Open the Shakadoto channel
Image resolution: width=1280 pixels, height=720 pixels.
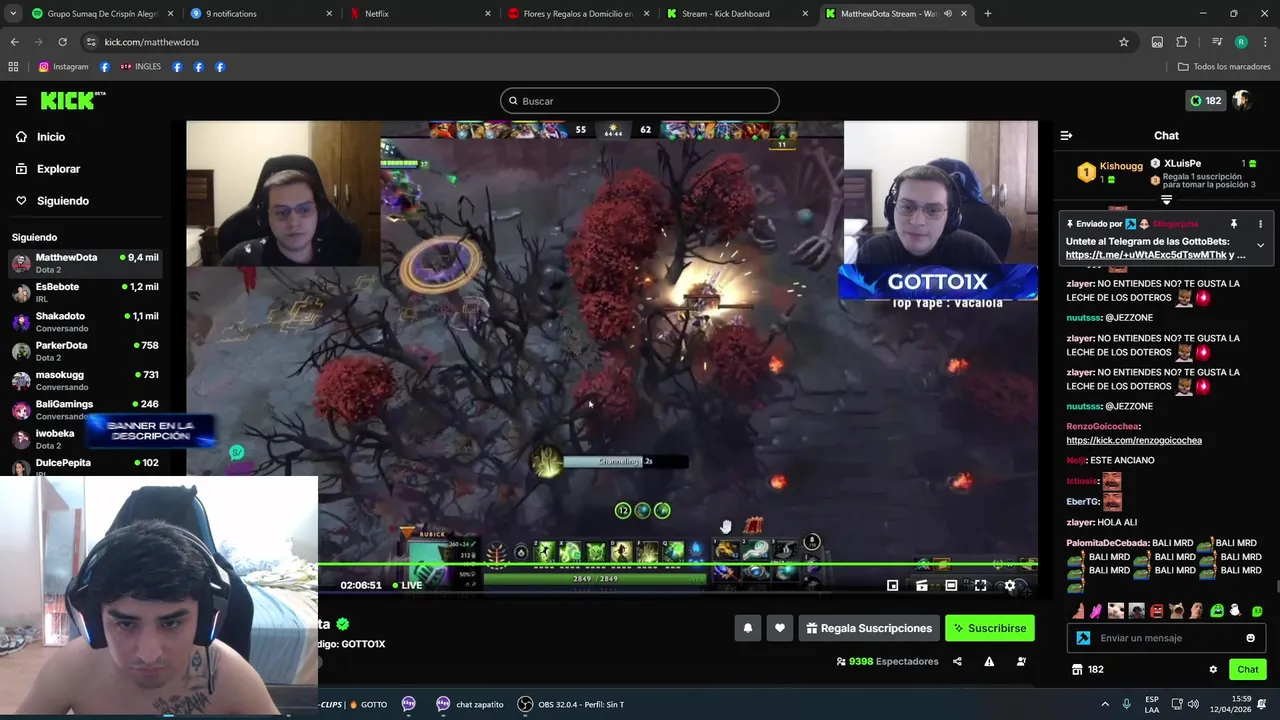point(85,321)
